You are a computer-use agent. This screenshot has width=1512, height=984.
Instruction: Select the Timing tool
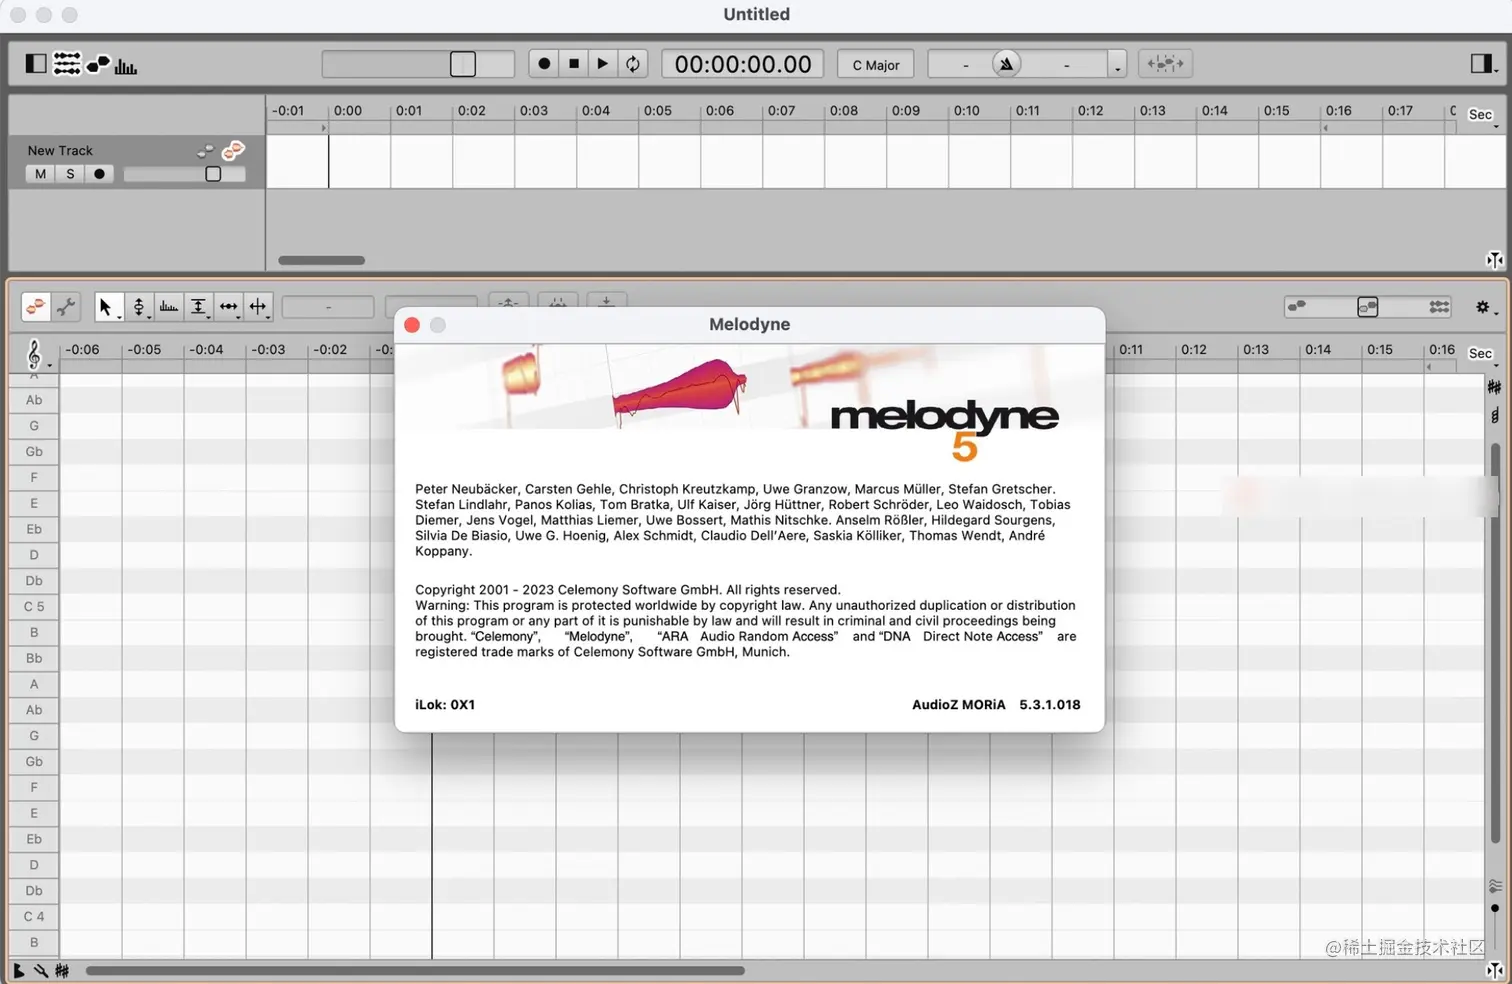tap(229, 307)
